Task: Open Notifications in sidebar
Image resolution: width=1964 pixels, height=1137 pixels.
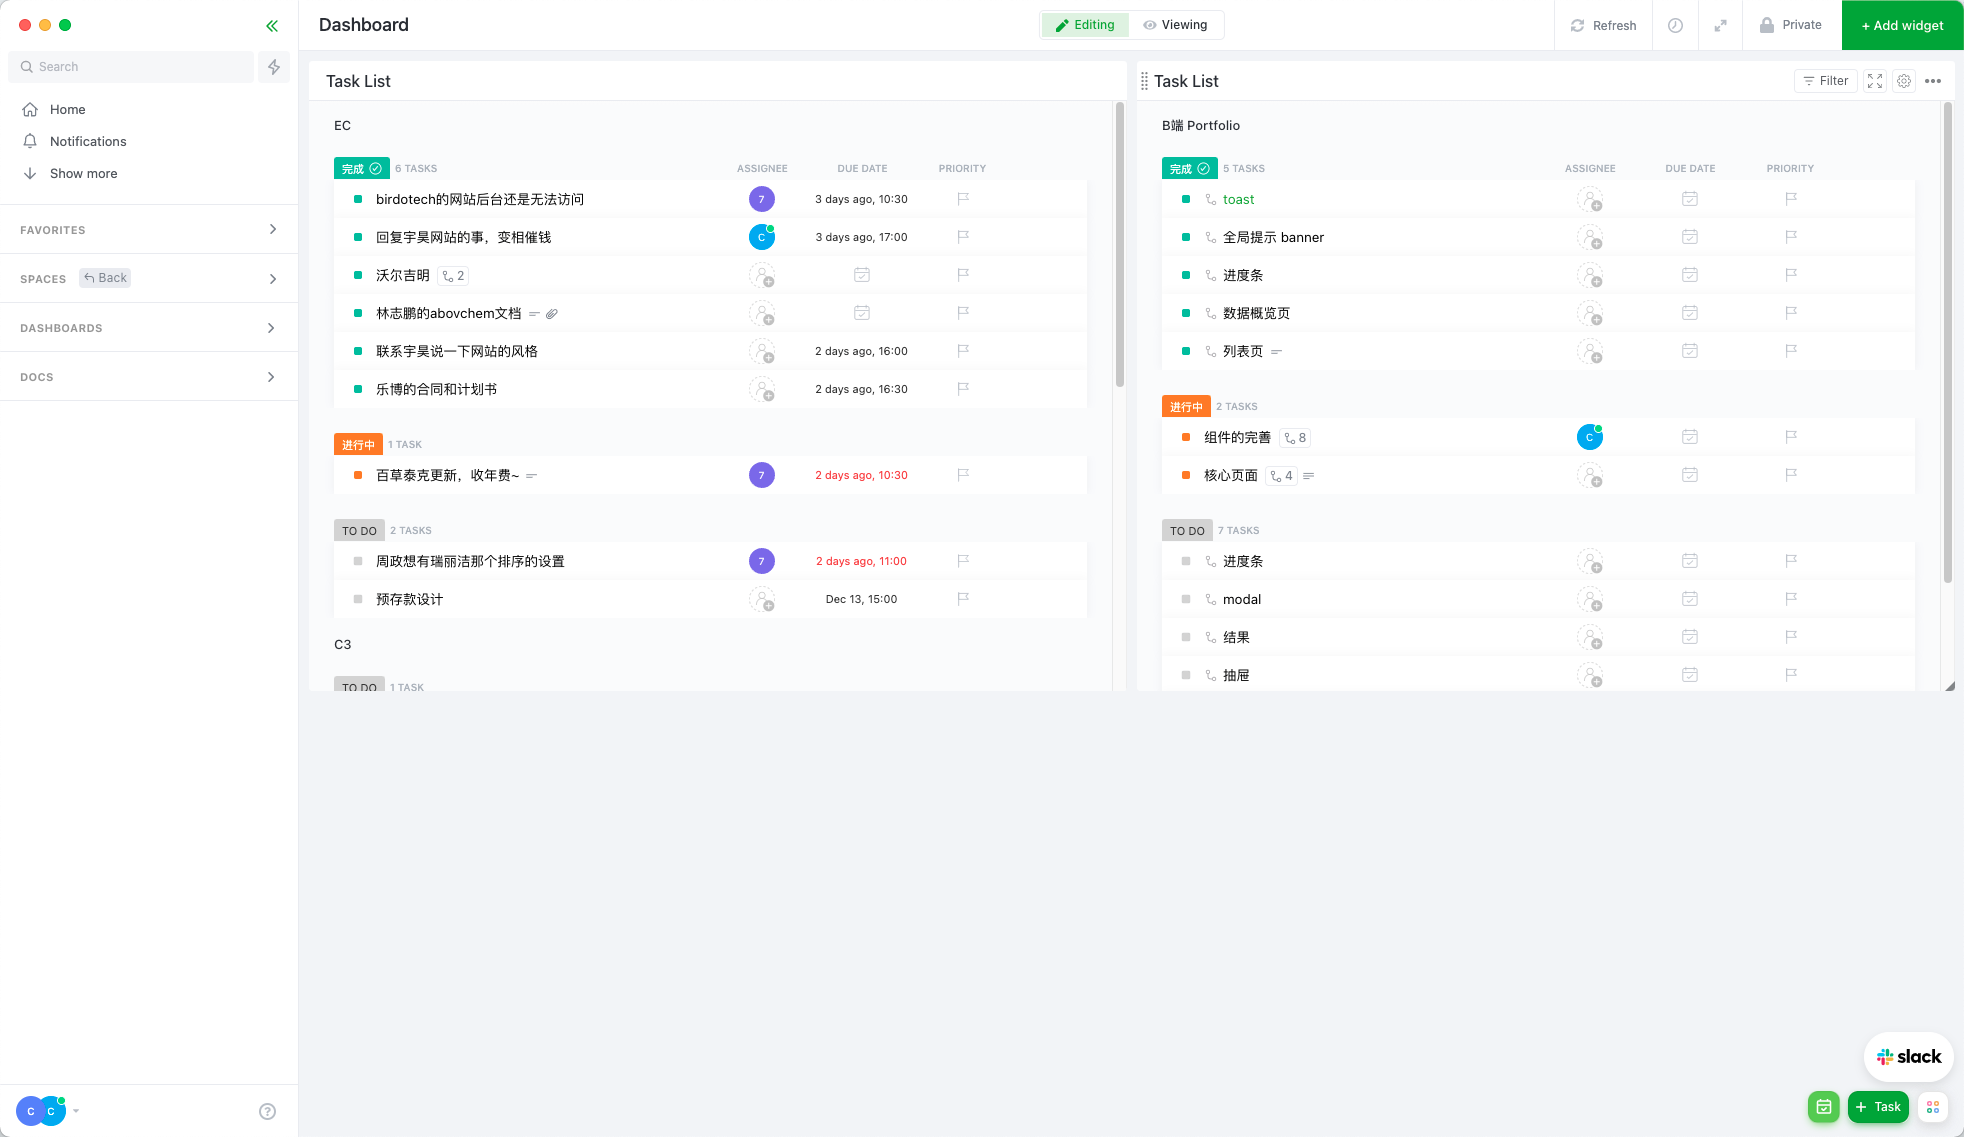Action: (88, 142)
